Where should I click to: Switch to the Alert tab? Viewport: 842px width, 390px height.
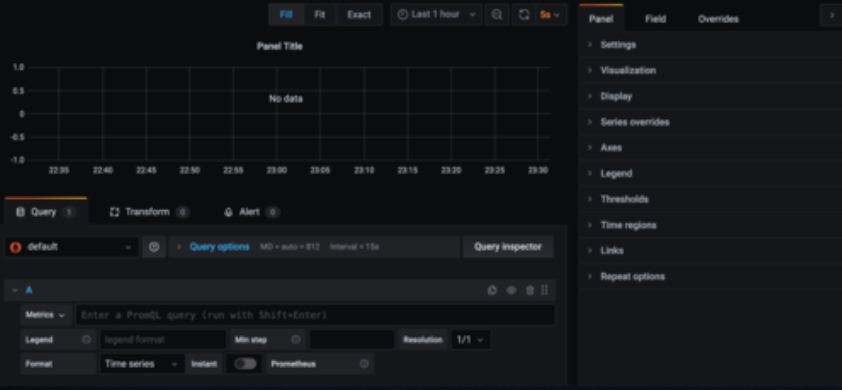tap(251, 212)
